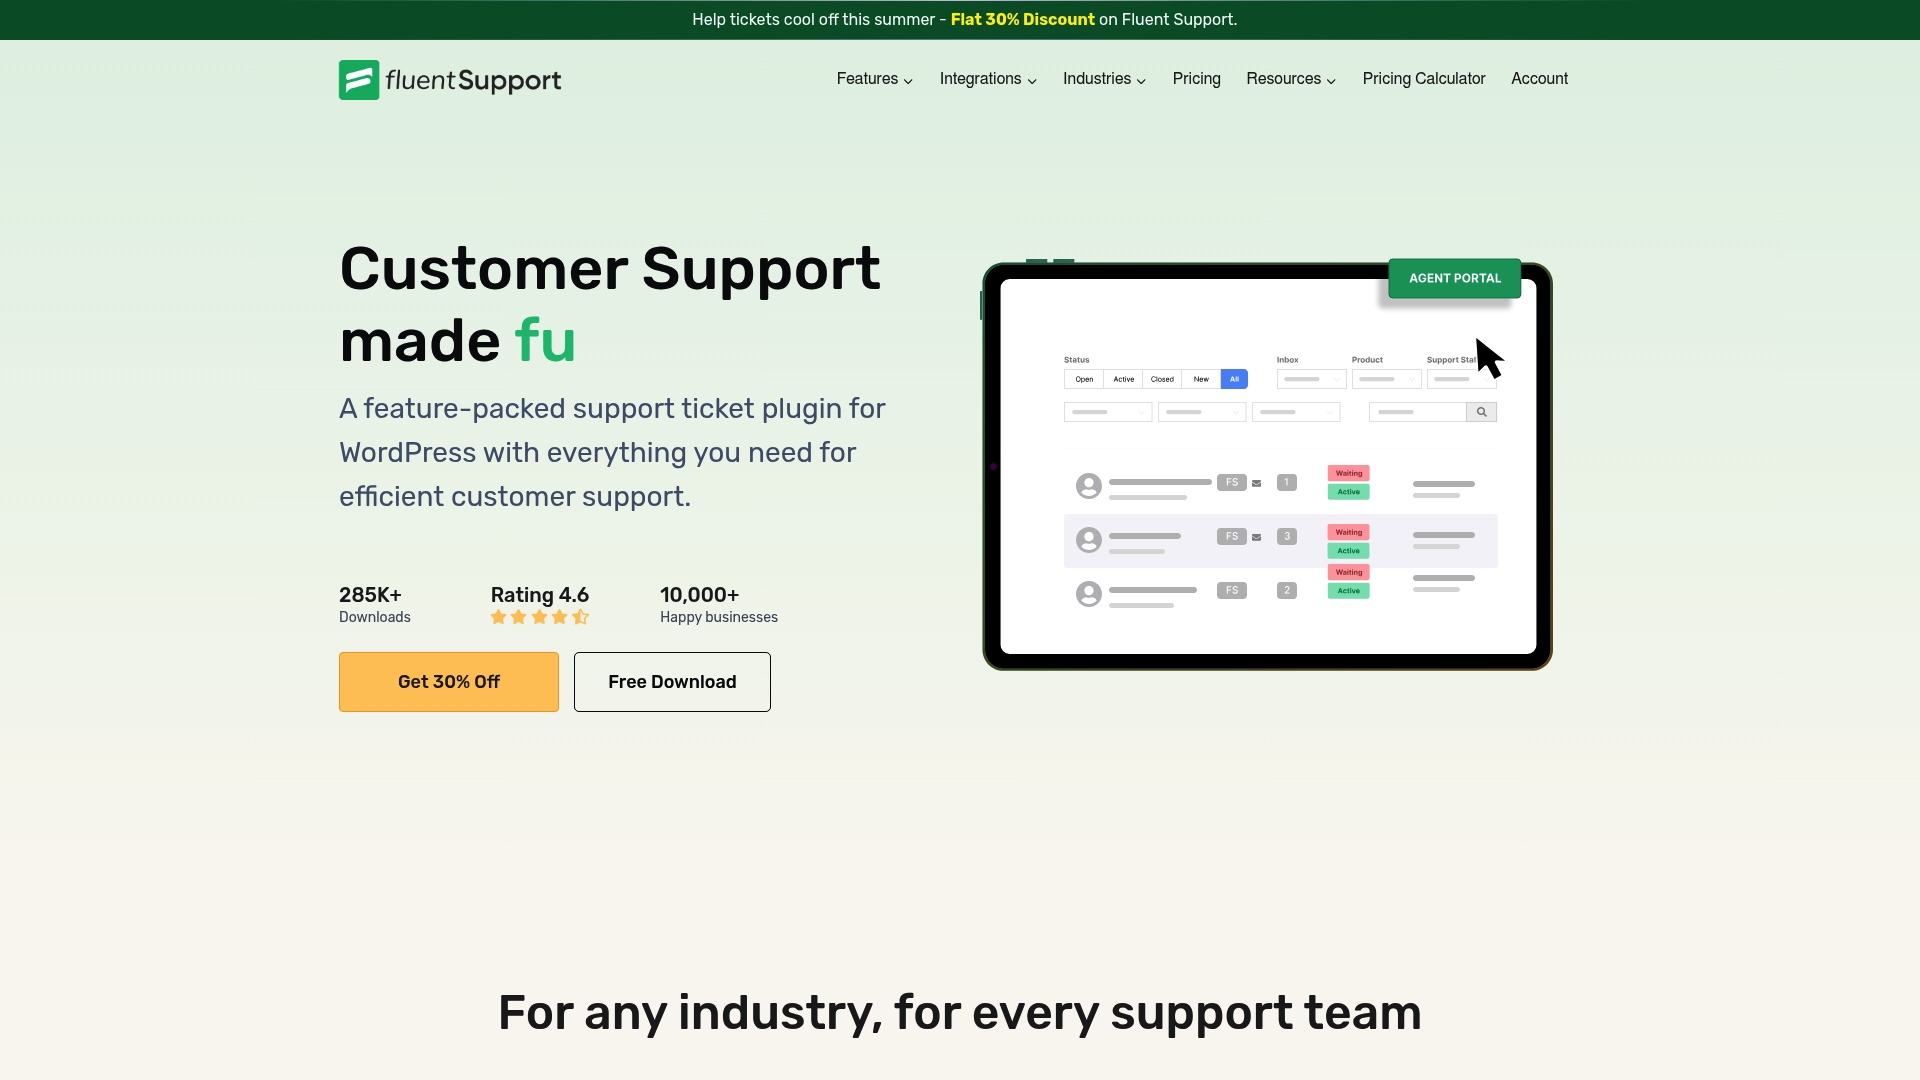Click the first ticket's Waiting label
1920x1080 pixels.
pos(1348,473)
